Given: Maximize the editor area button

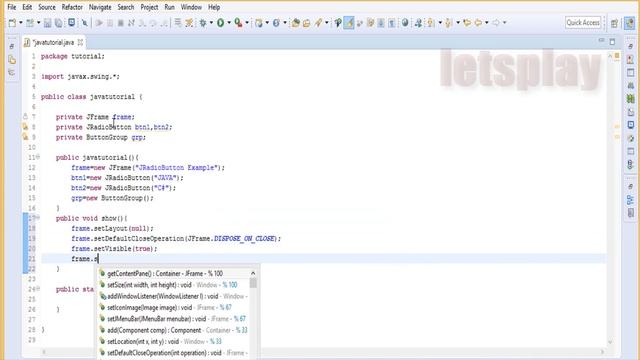Looking at the screenshot, I should pos(612,42).
